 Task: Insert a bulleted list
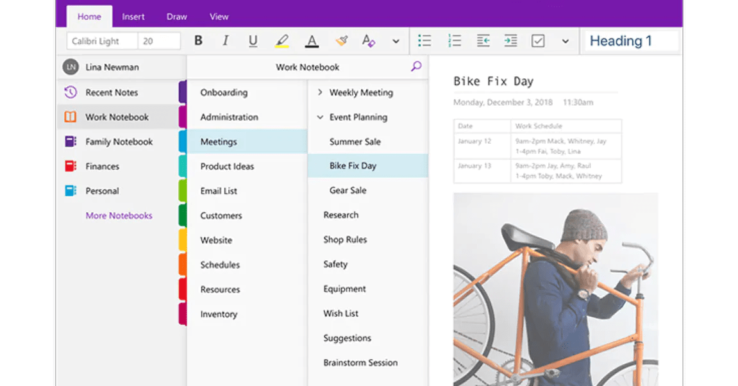coord(425,41)
